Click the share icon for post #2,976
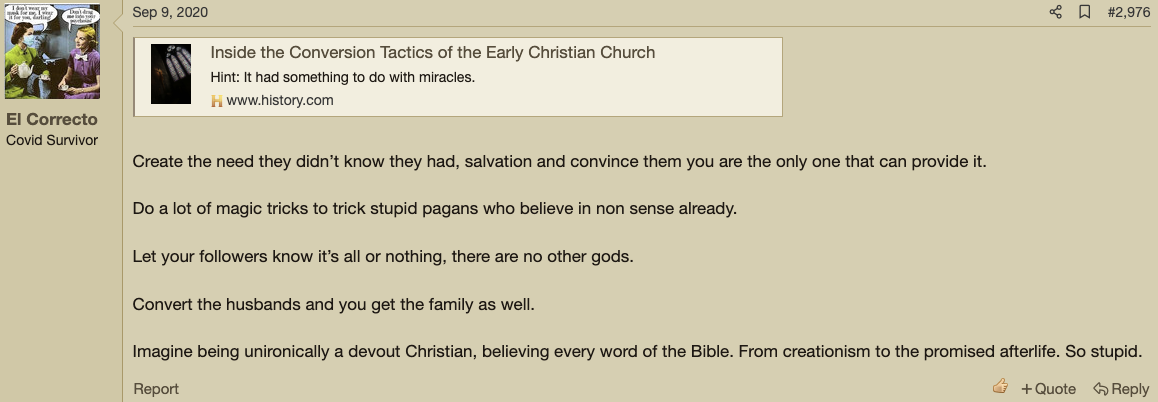 click(x=1055, y=12)
